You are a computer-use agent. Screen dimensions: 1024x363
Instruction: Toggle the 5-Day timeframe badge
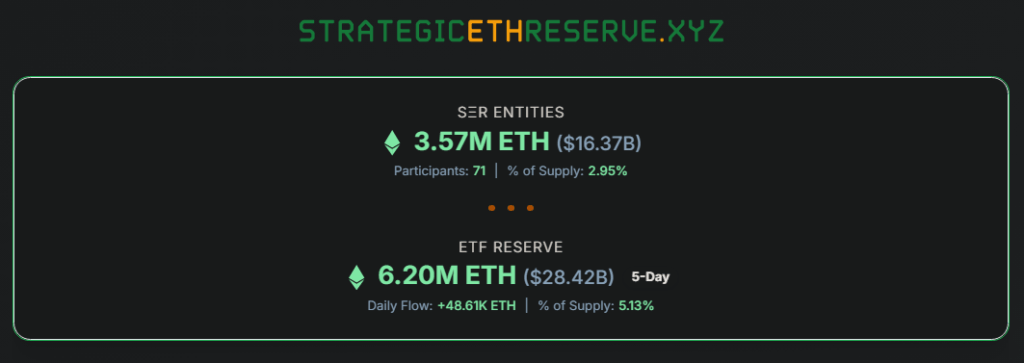pos(650,277)
